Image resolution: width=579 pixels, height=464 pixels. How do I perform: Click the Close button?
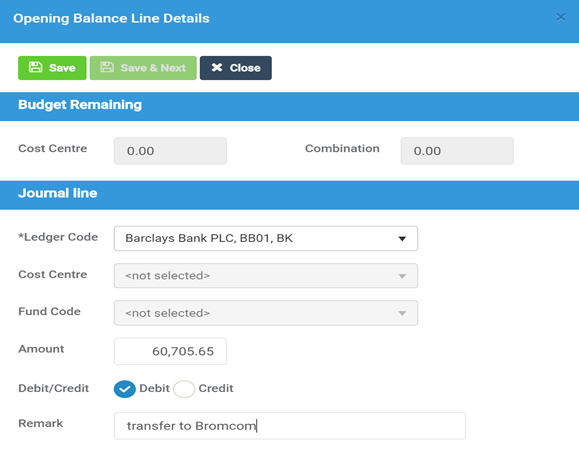236,68
